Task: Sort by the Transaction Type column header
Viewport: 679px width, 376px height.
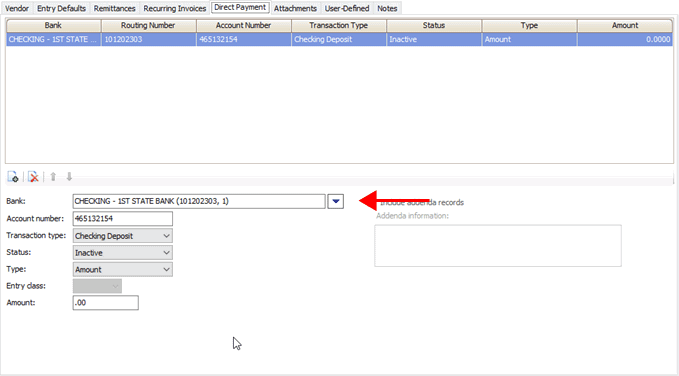Action: tap(339, 26)
